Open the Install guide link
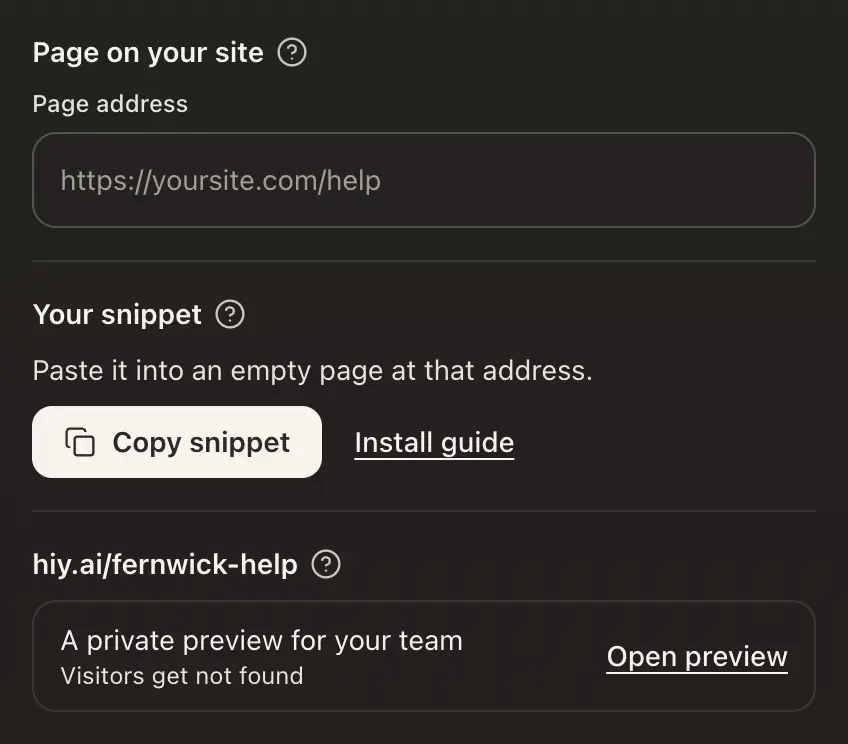 tap(434, 443)
